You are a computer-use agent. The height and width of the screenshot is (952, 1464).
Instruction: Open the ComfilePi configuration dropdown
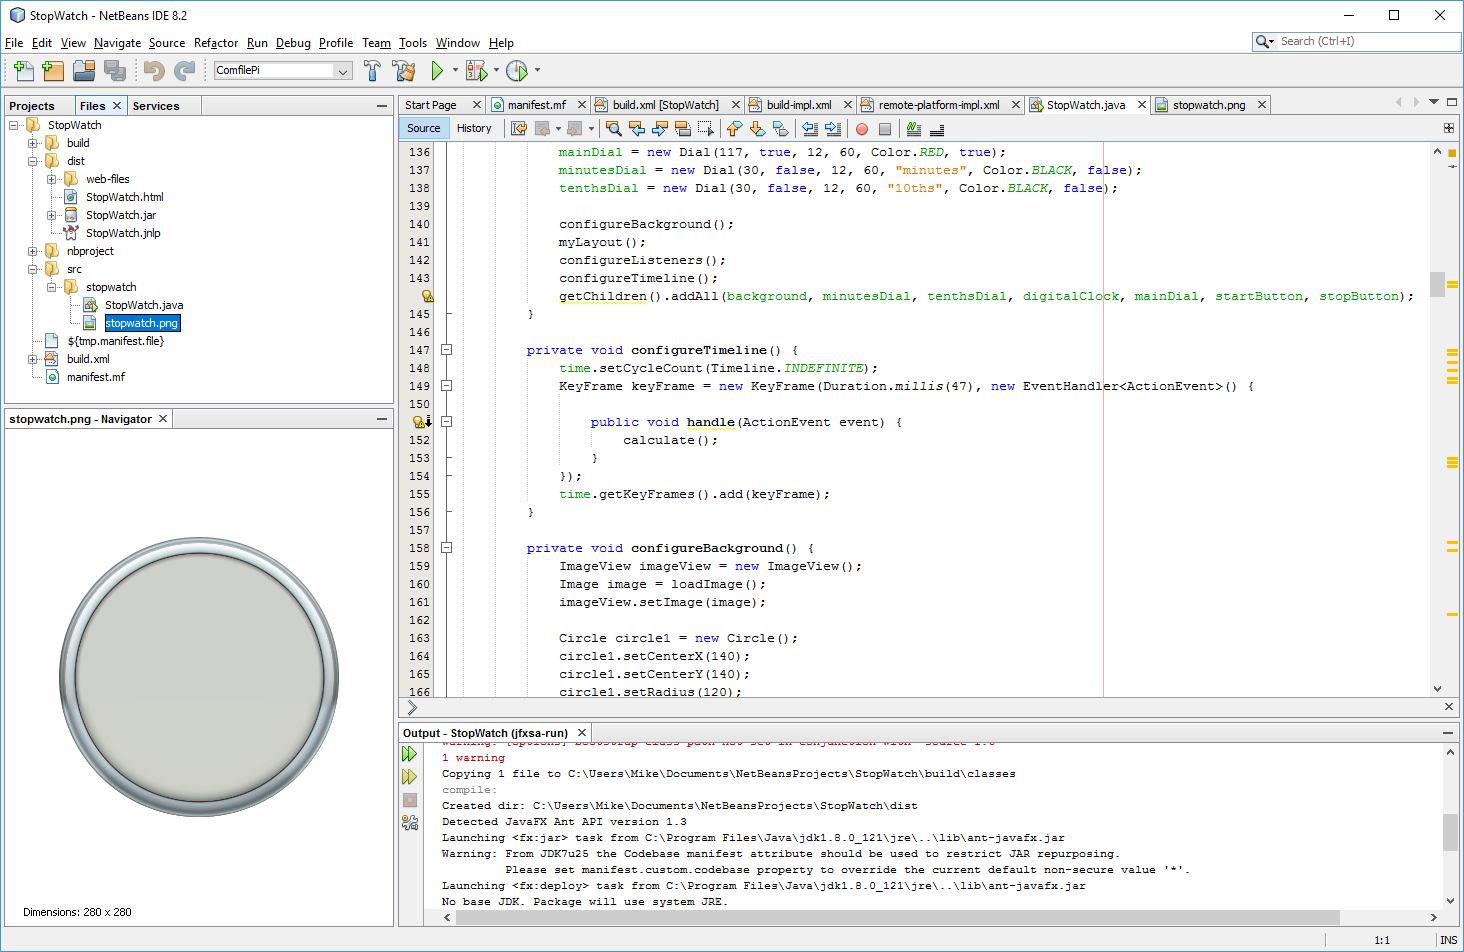coord(343,70)
